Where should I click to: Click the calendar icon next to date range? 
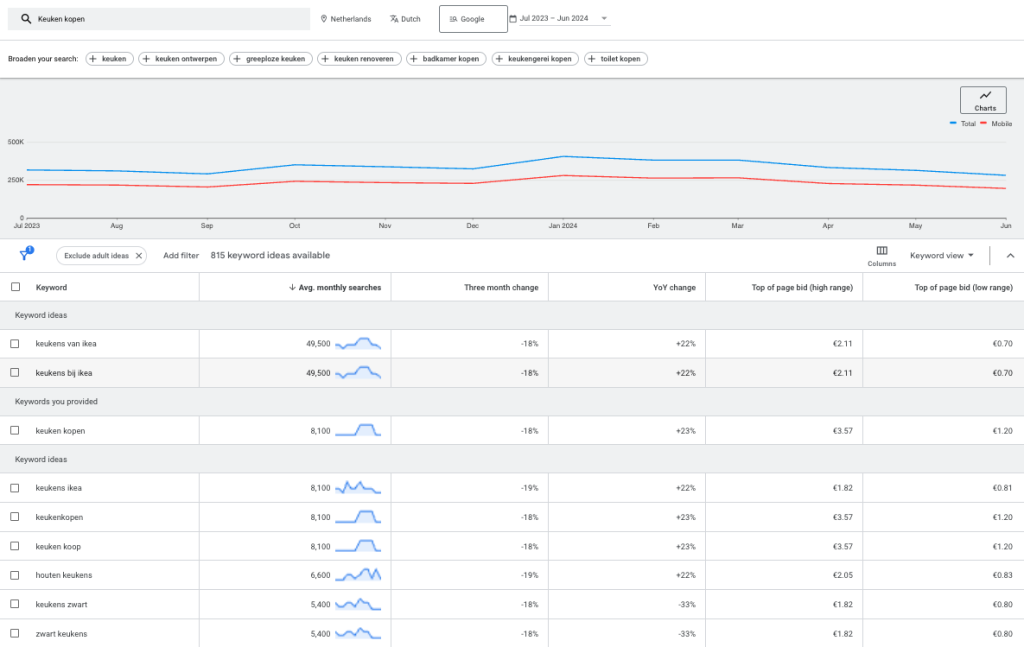(513, 18)
